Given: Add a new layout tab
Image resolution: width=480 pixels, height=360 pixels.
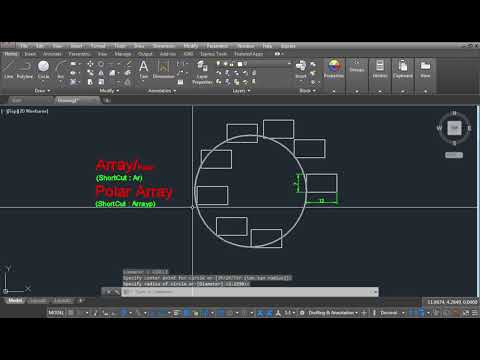Looking at the screenshot, I should coord(80,301).
